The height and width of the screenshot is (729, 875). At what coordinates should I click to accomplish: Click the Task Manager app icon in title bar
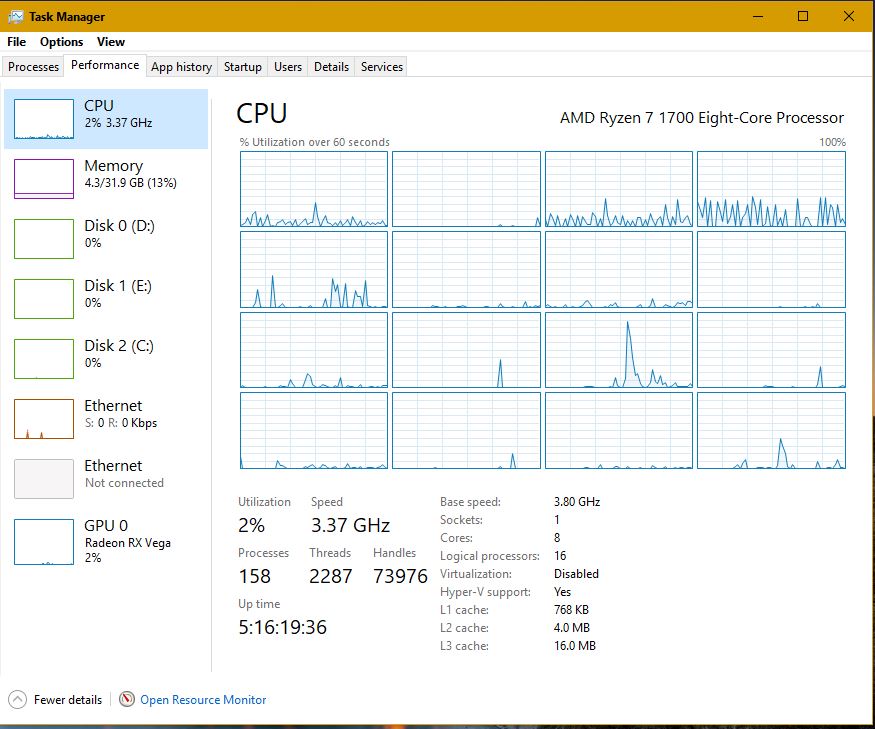click(16, 17)
